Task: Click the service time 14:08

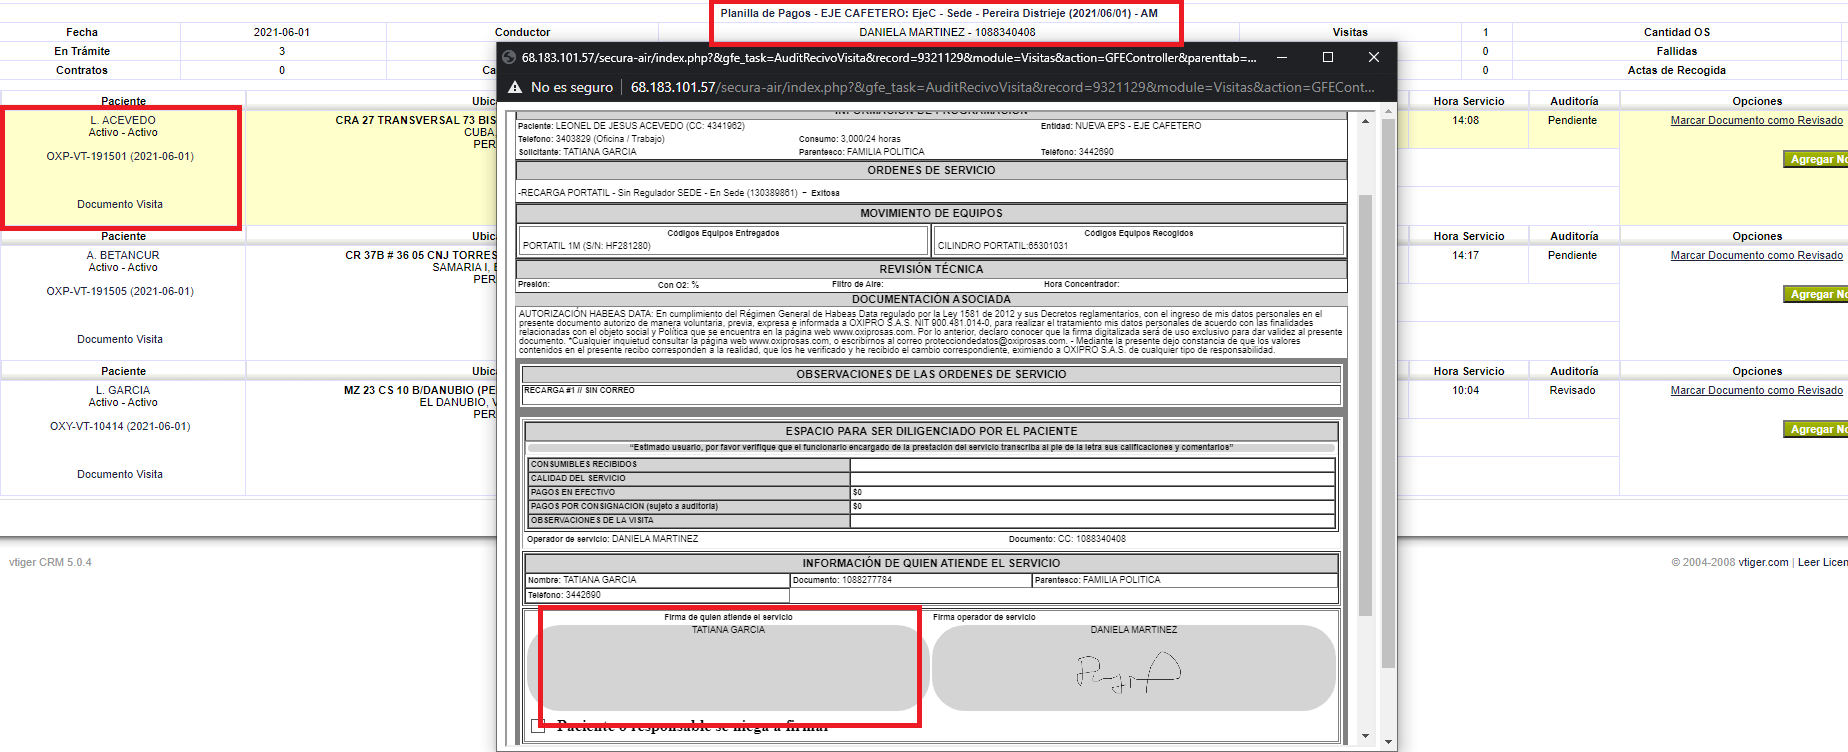Action: tap(1465, 120)
